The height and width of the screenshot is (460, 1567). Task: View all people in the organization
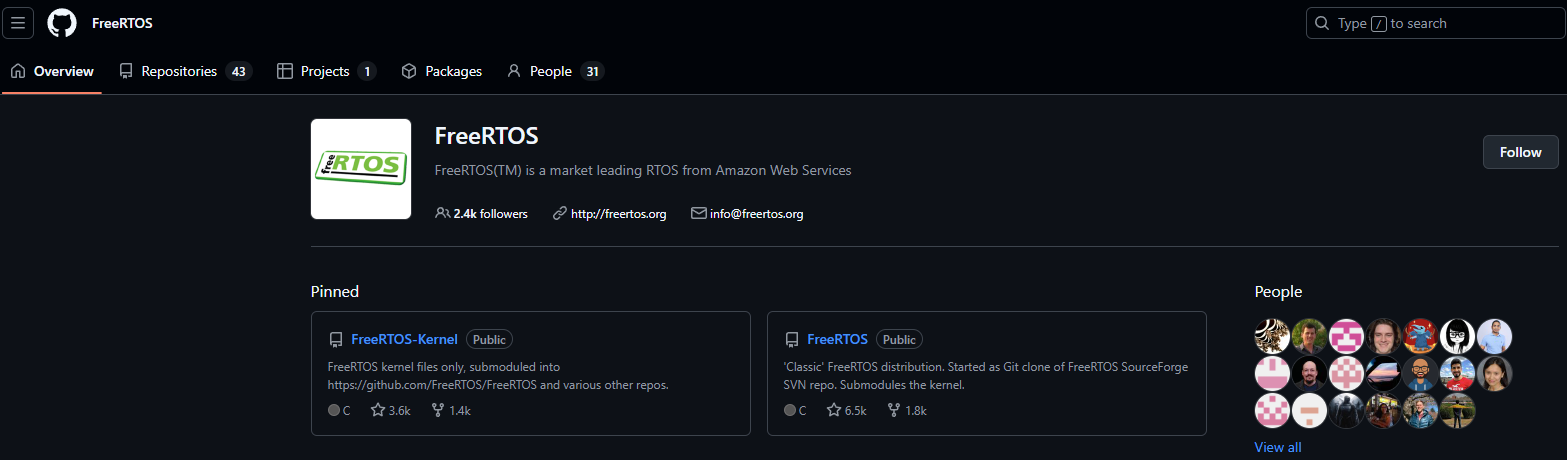1278,447
